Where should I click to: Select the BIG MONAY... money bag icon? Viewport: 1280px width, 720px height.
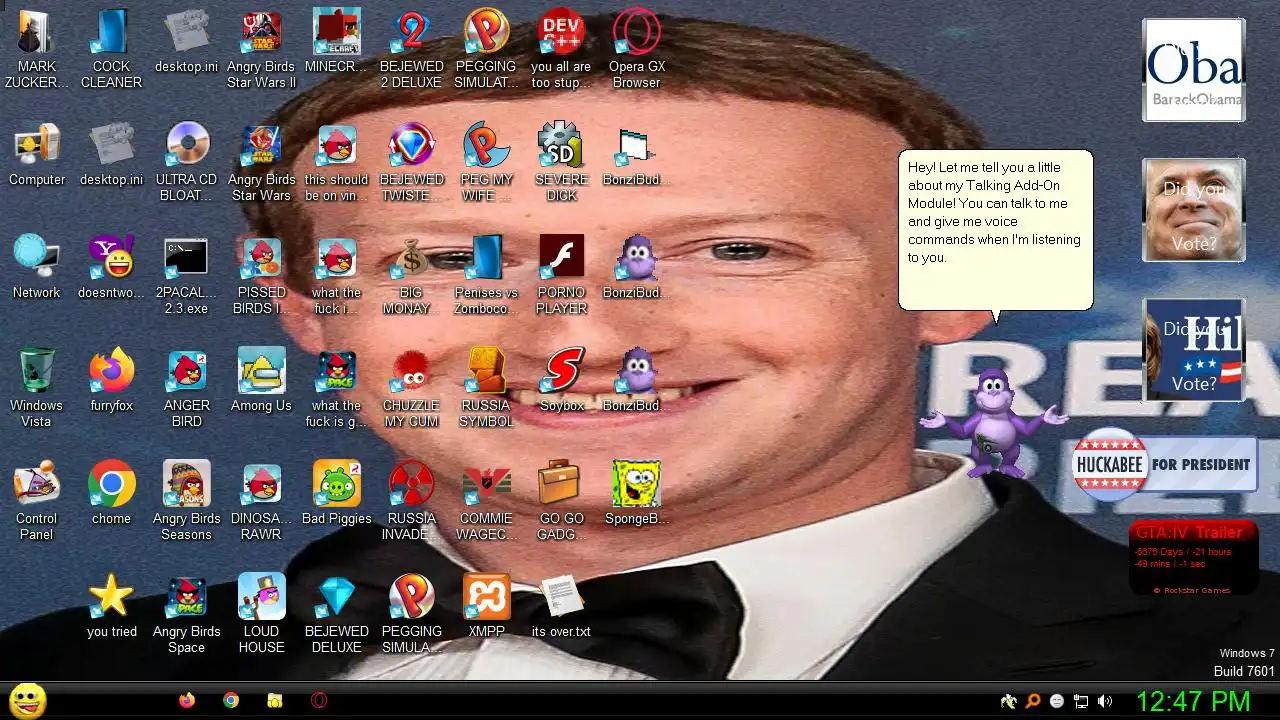point(411,276)
